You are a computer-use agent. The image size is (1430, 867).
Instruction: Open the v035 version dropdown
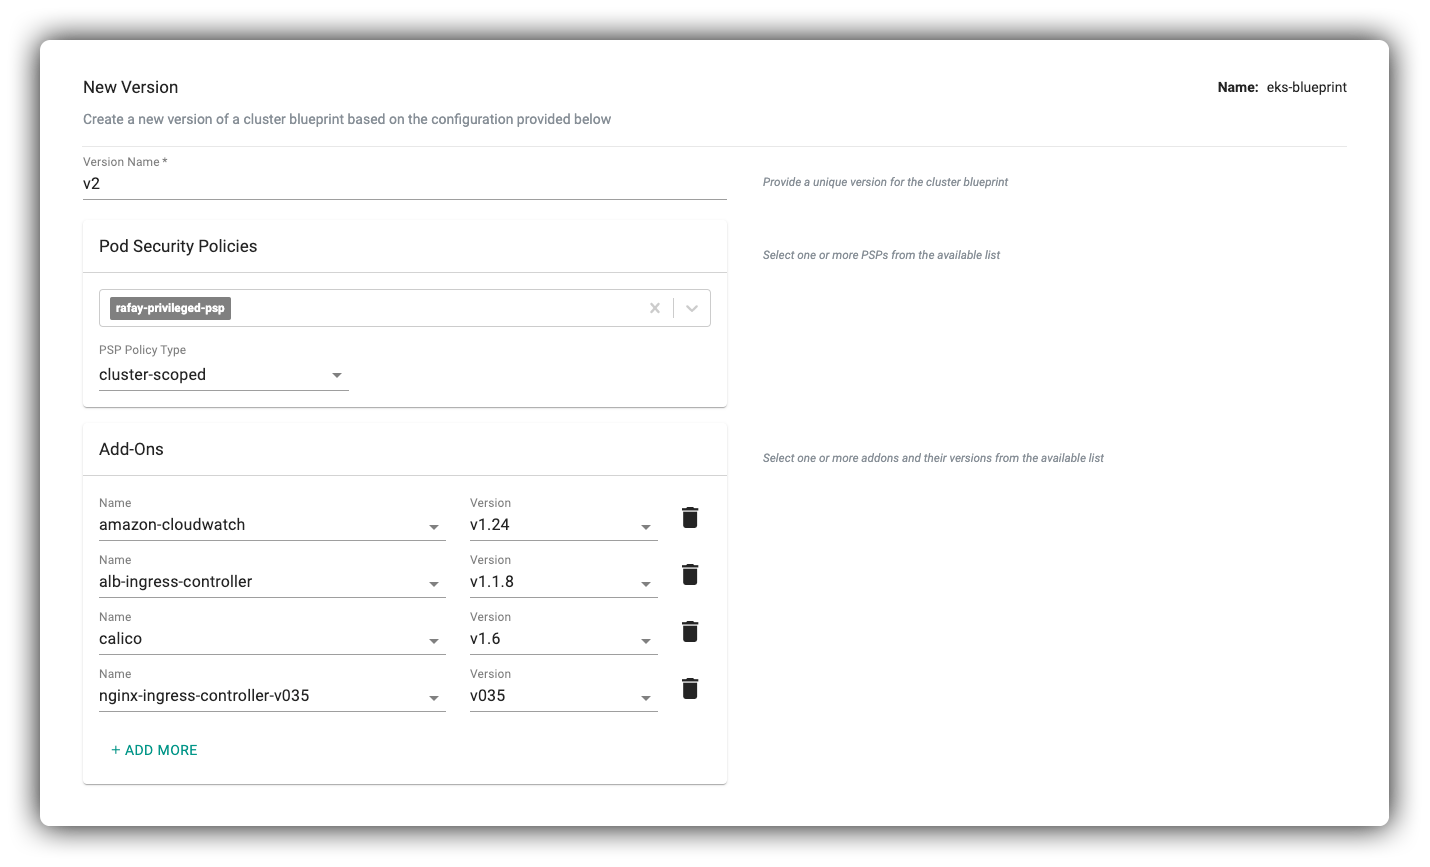pyautogui.click(x=564, y=696)
